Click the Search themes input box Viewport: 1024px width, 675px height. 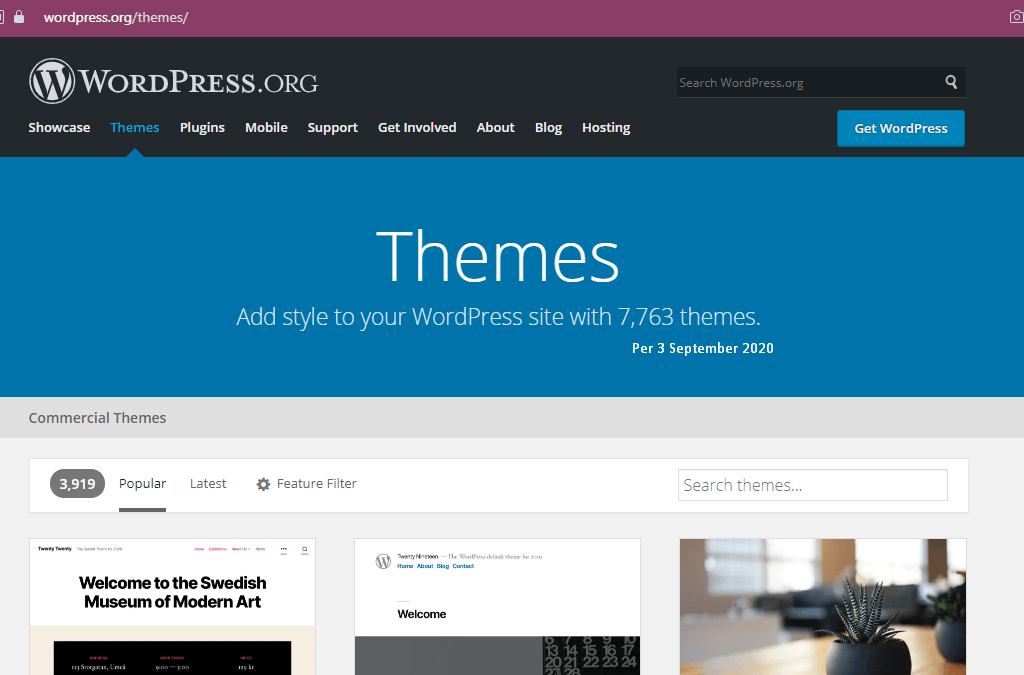coord(812,485)
